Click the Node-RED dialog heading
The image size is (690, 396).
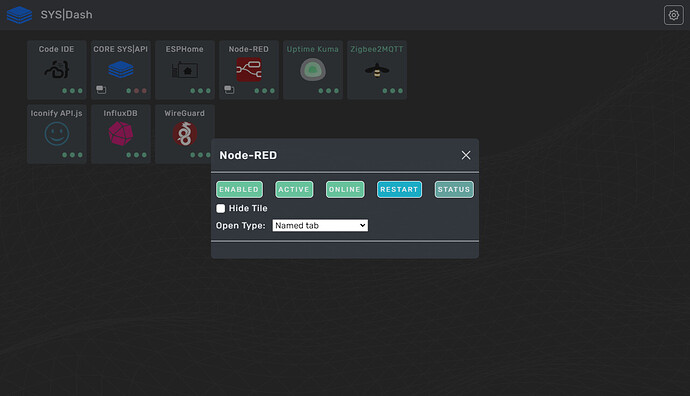pos(248,155)
